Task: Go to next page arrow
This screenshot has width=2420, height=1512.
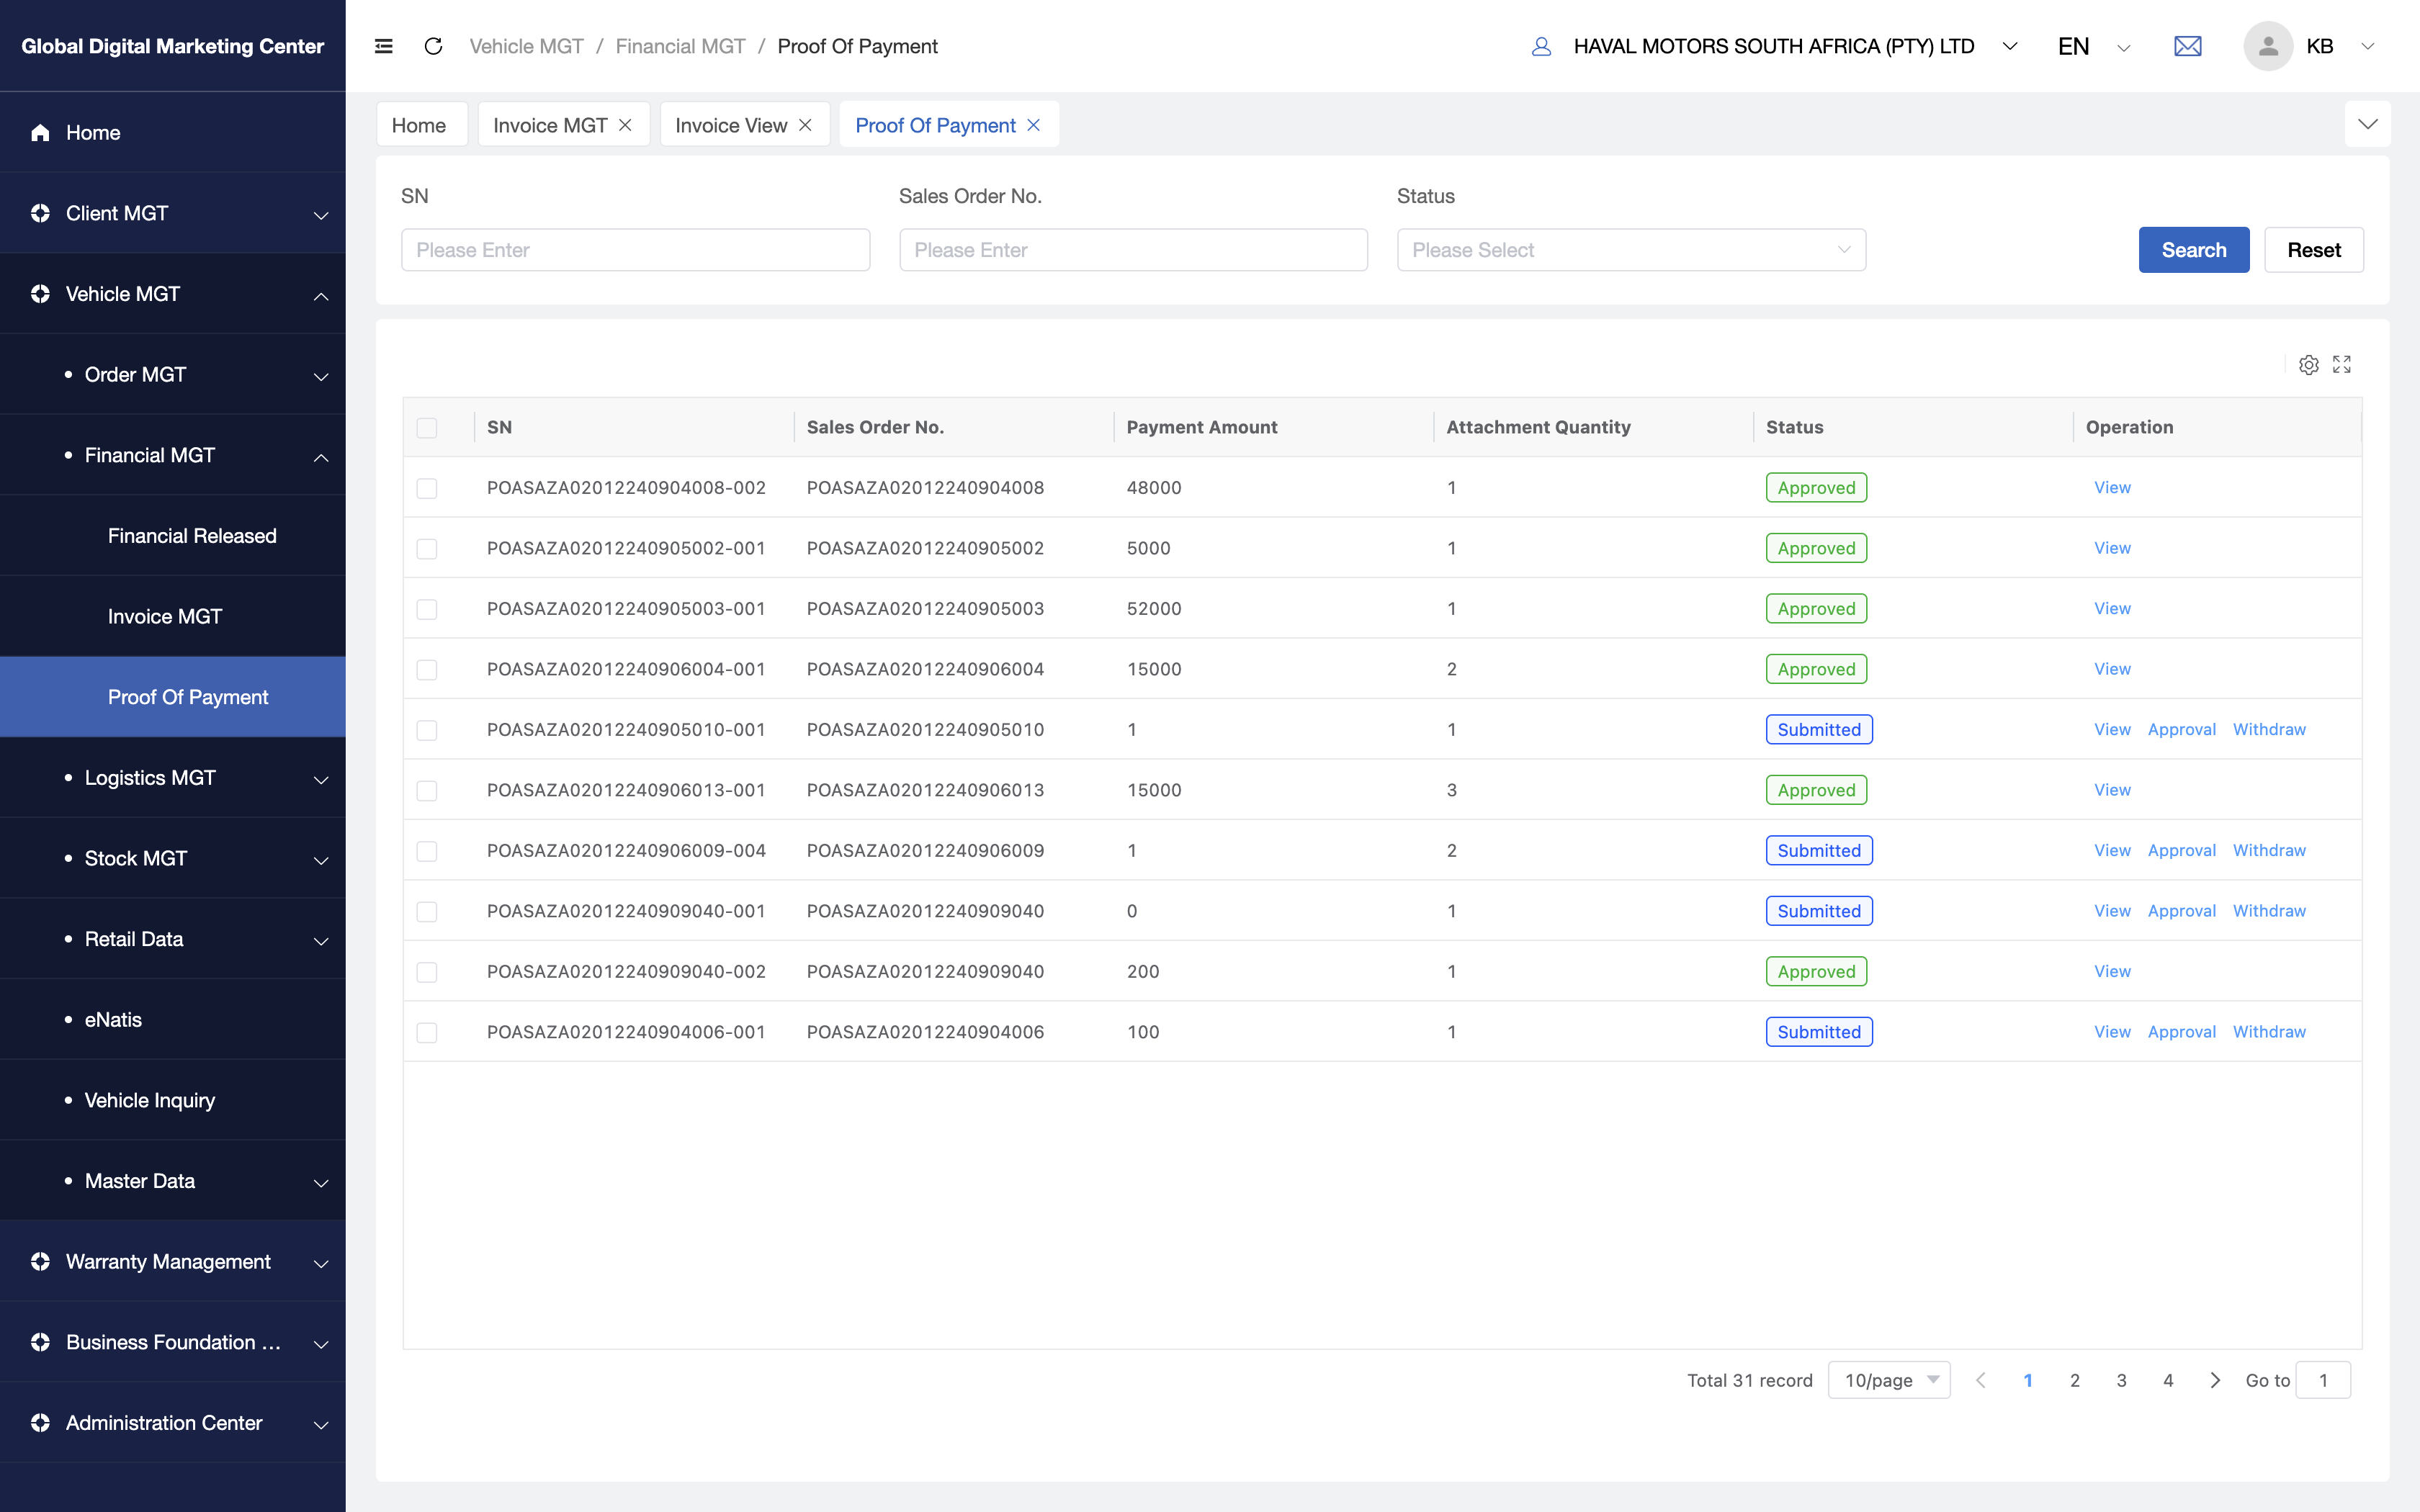Action: click(2215, 1380)
